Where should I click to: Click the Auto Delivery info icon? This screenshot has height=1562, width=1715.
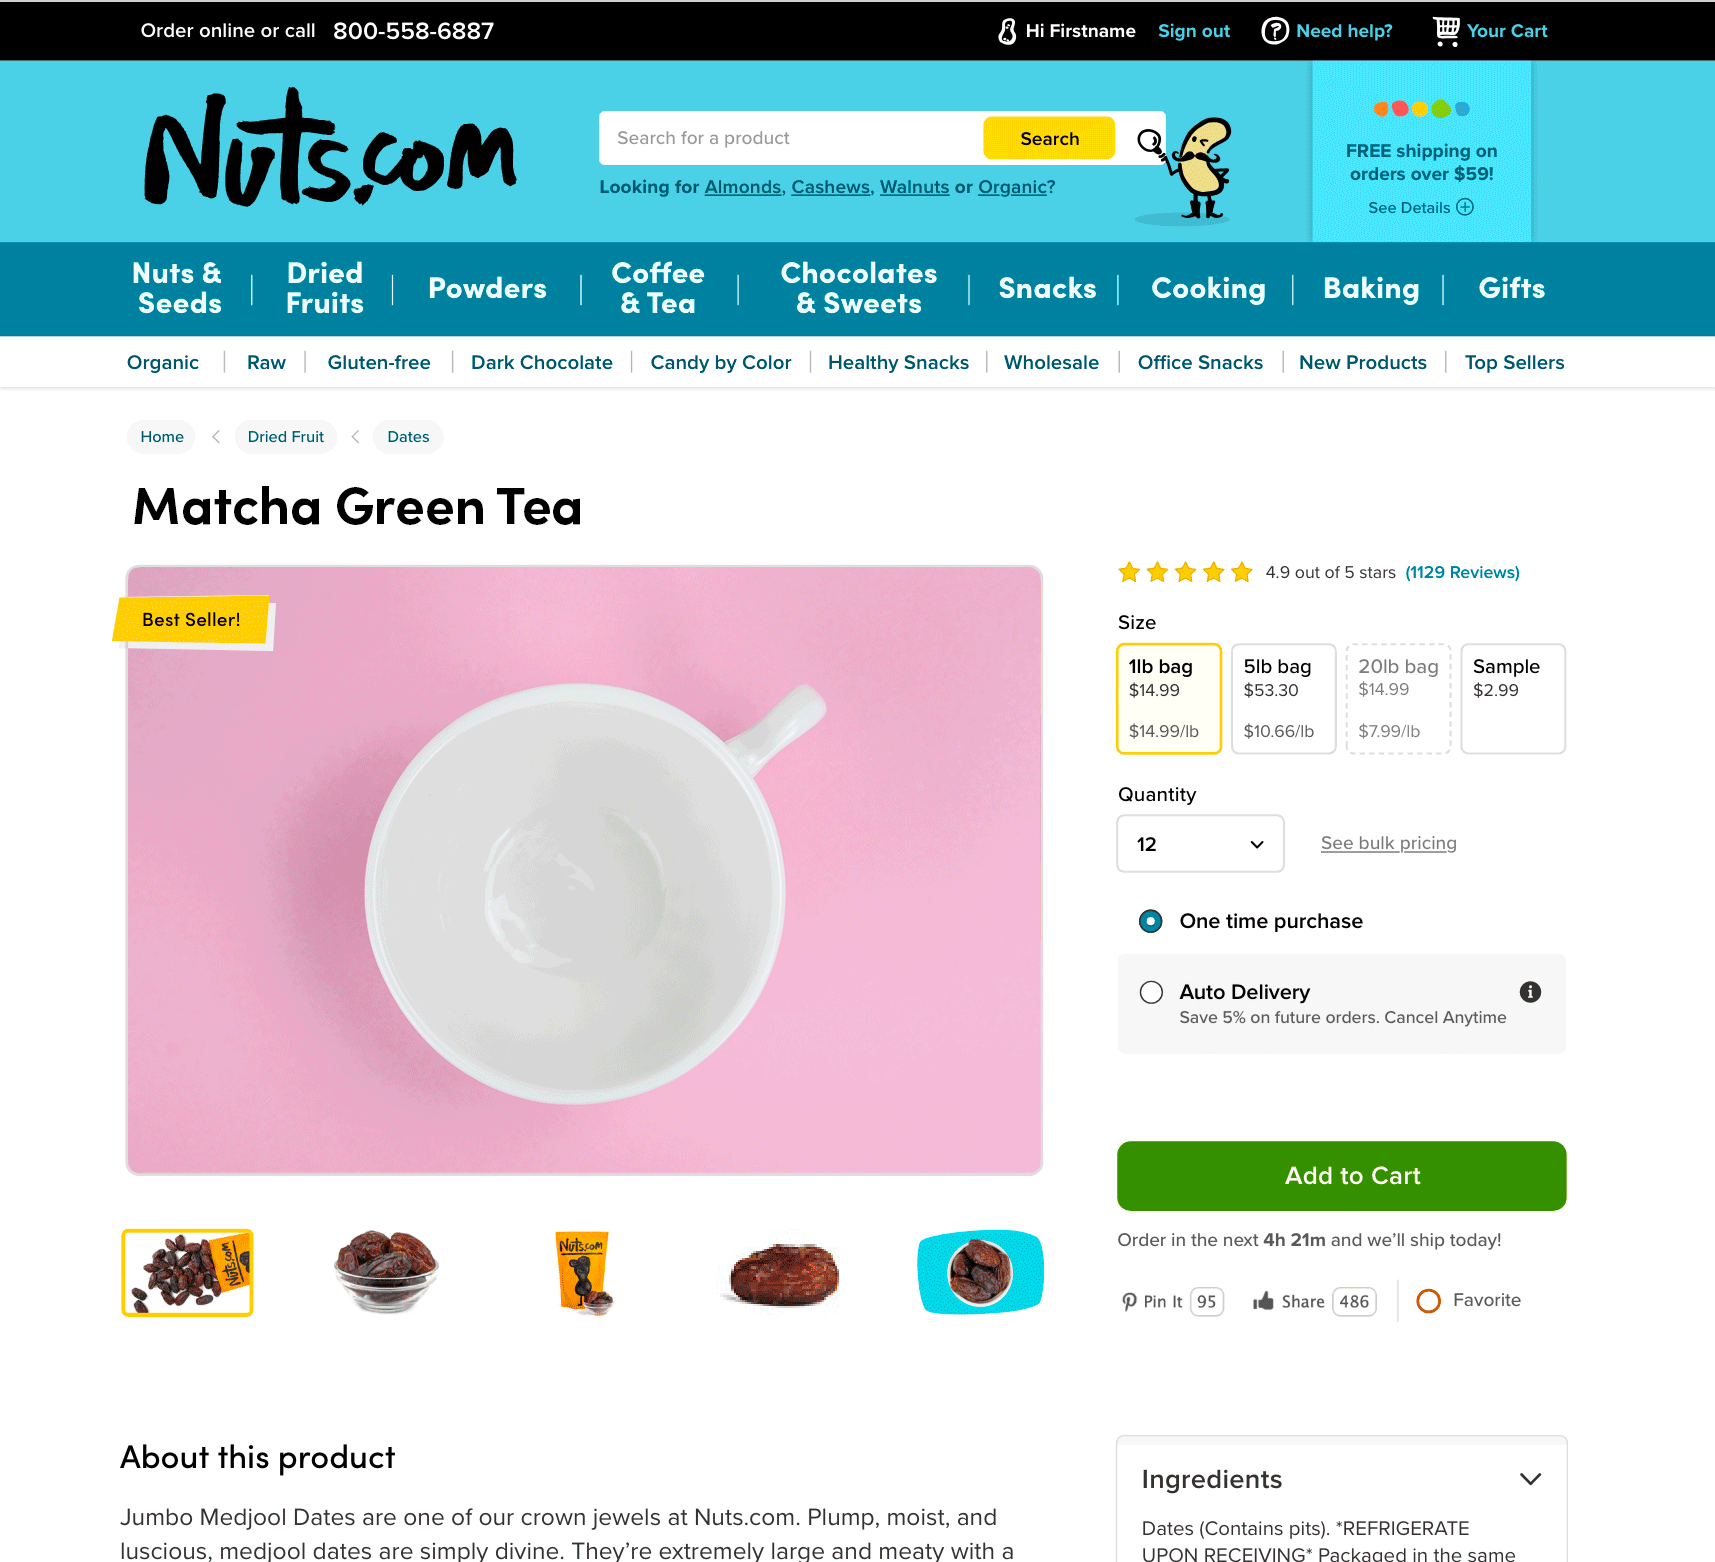[x=1530, y=992]
